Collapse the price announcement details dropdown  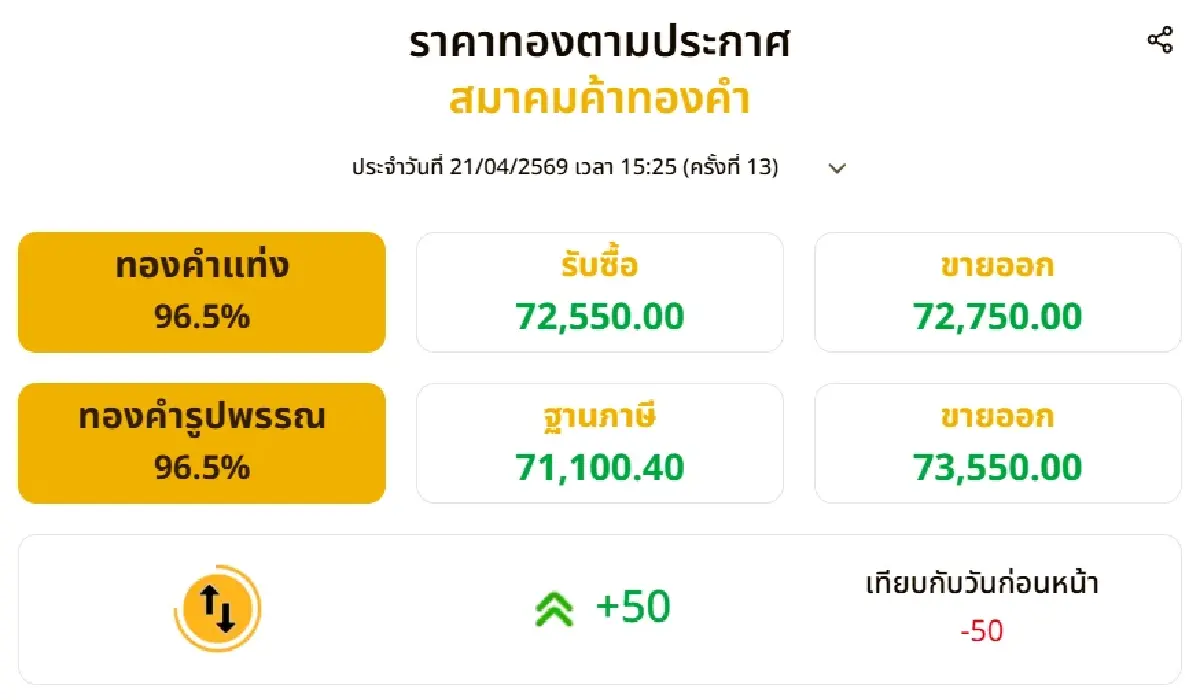pyautogui.click(x=838, y=168)
